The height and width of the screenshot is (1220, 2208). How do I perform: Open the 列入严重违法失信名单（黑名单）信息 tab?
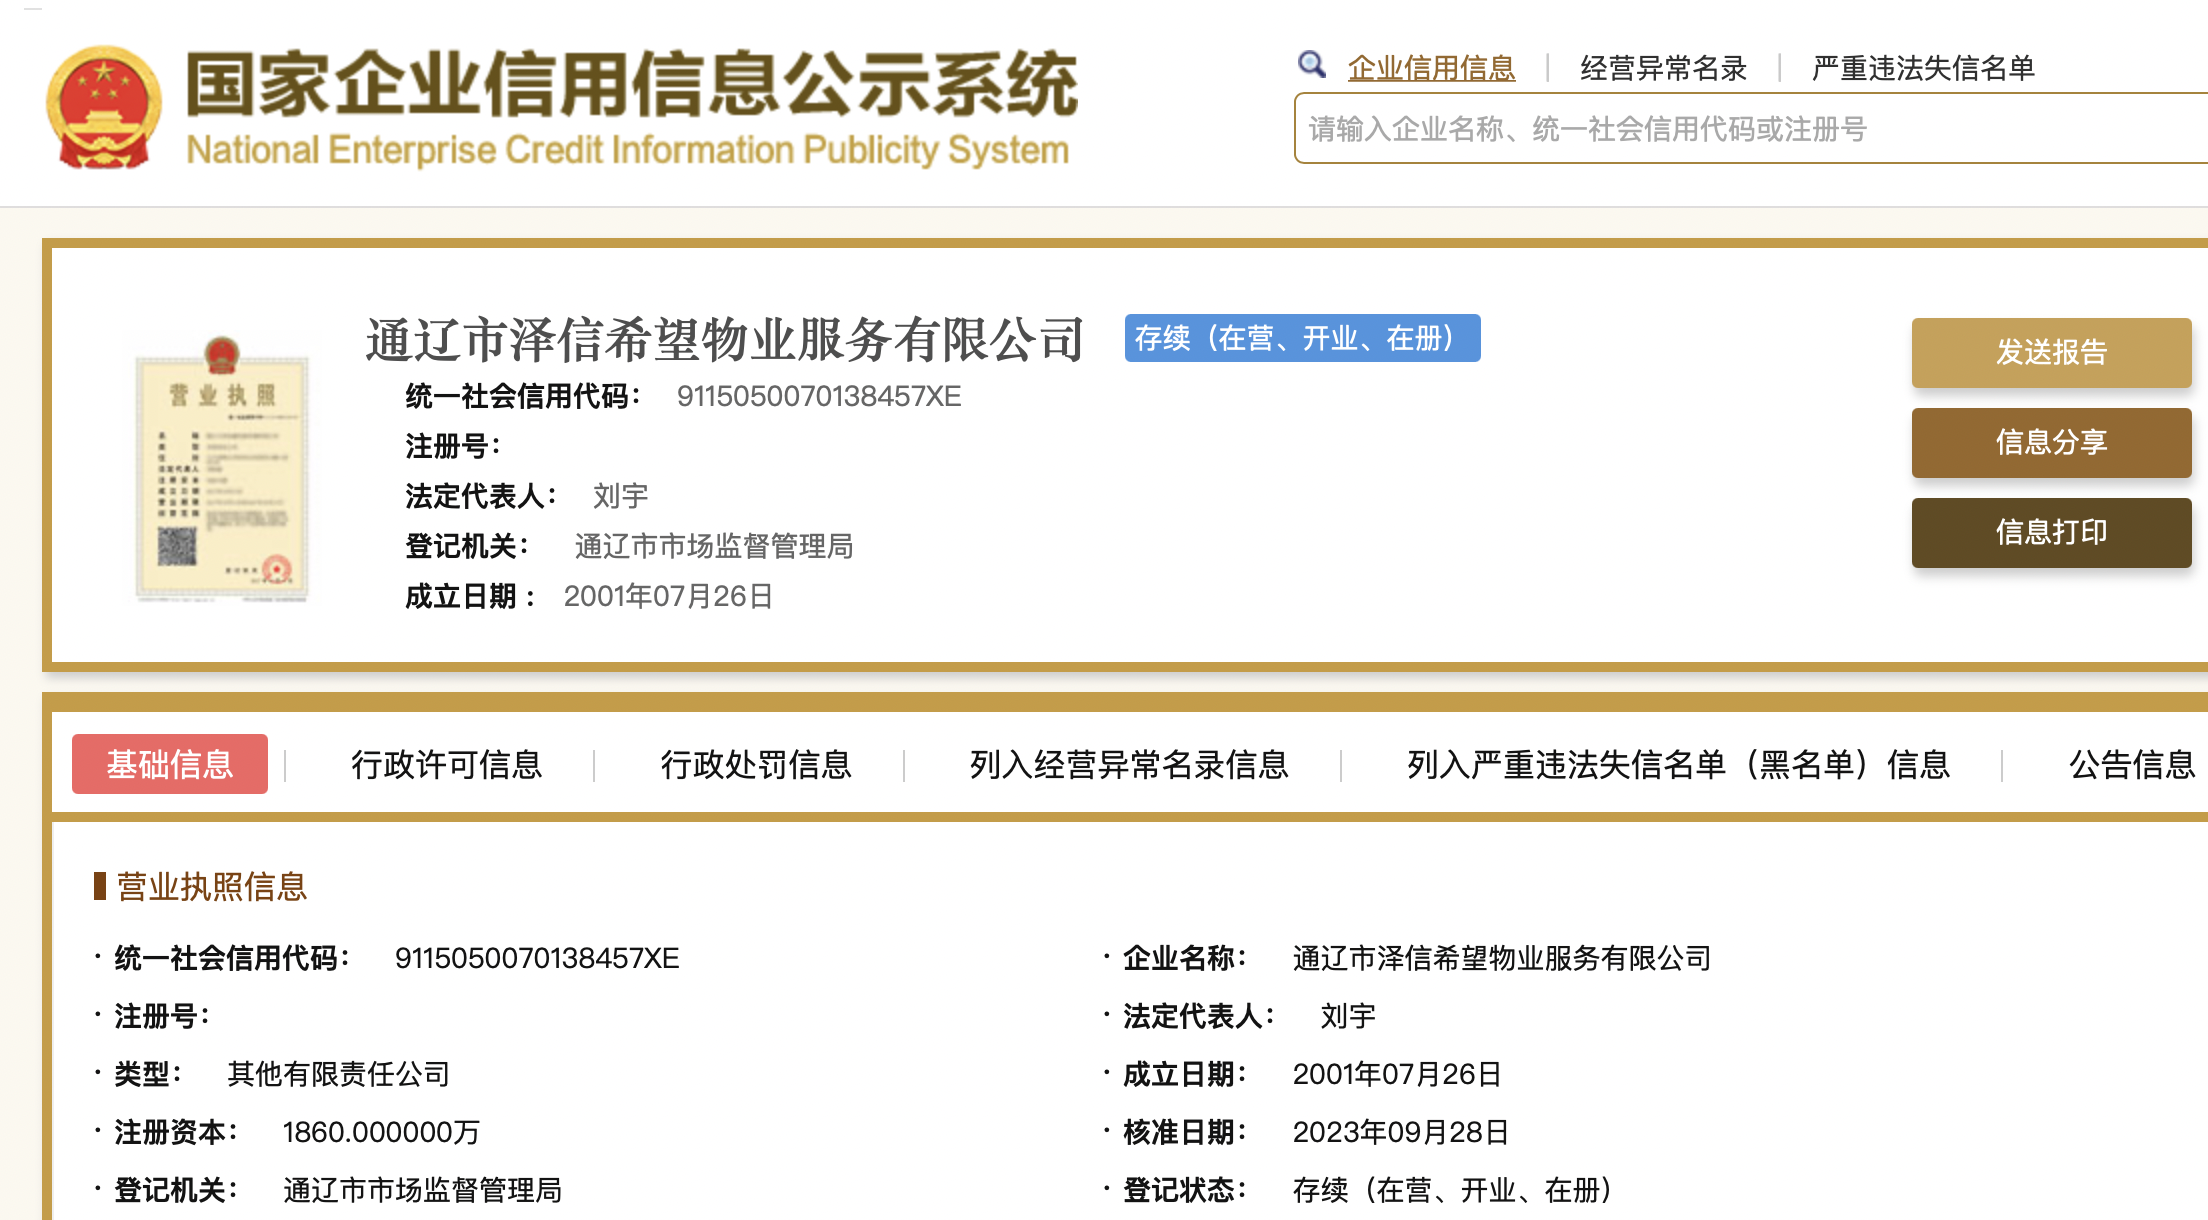1678,764
